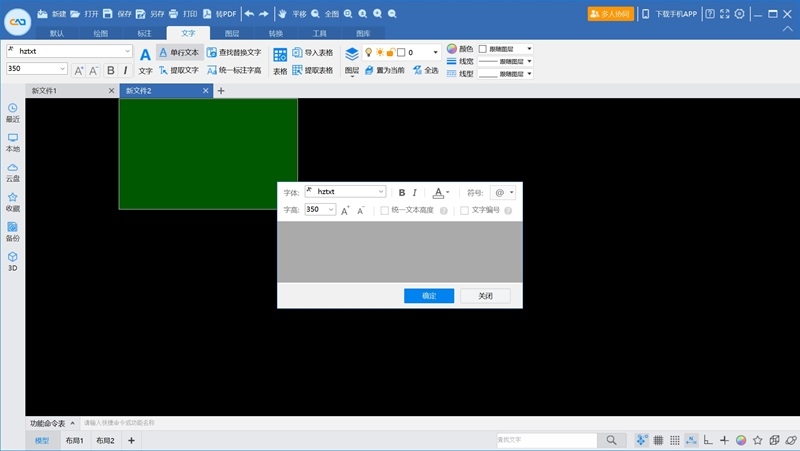Image resolution: width=800 pixels, height=451 pixels.
Task: Check the 文字编号 checkbox
Action: (x=464, y=210)
